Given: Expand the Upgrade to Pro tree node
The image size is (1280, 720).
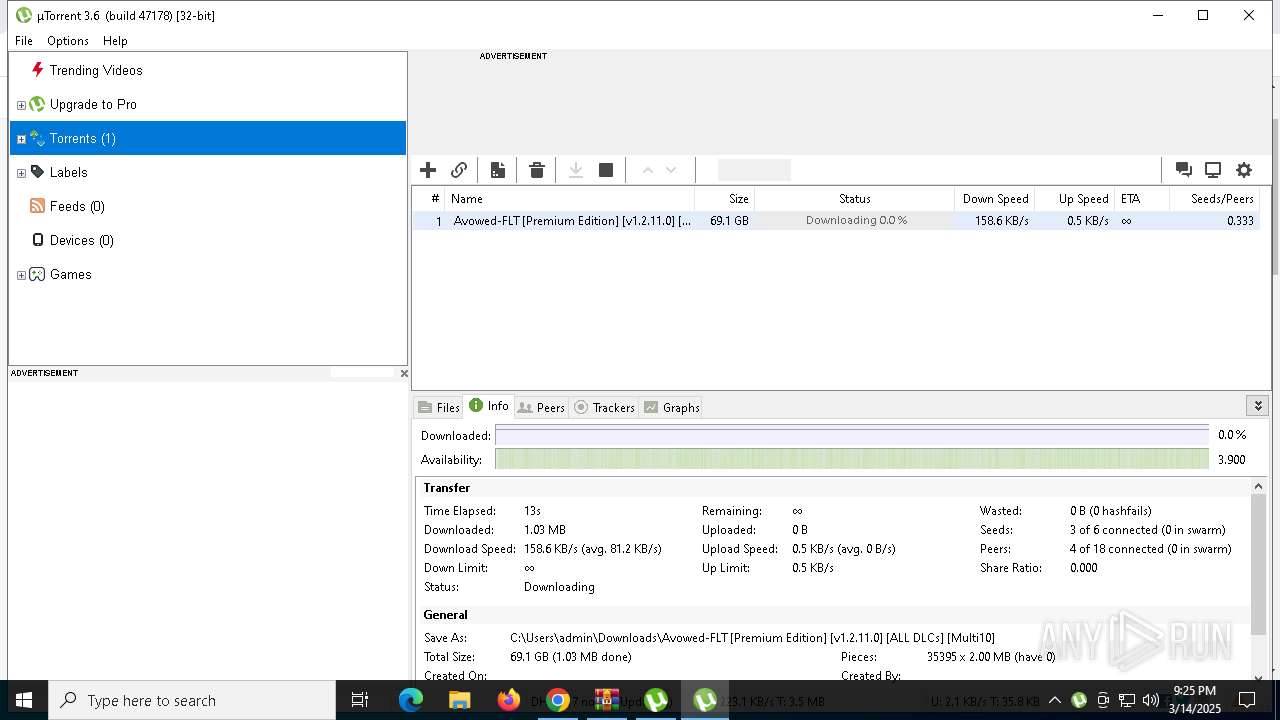Looking at the screenshot, I should 21,105.
